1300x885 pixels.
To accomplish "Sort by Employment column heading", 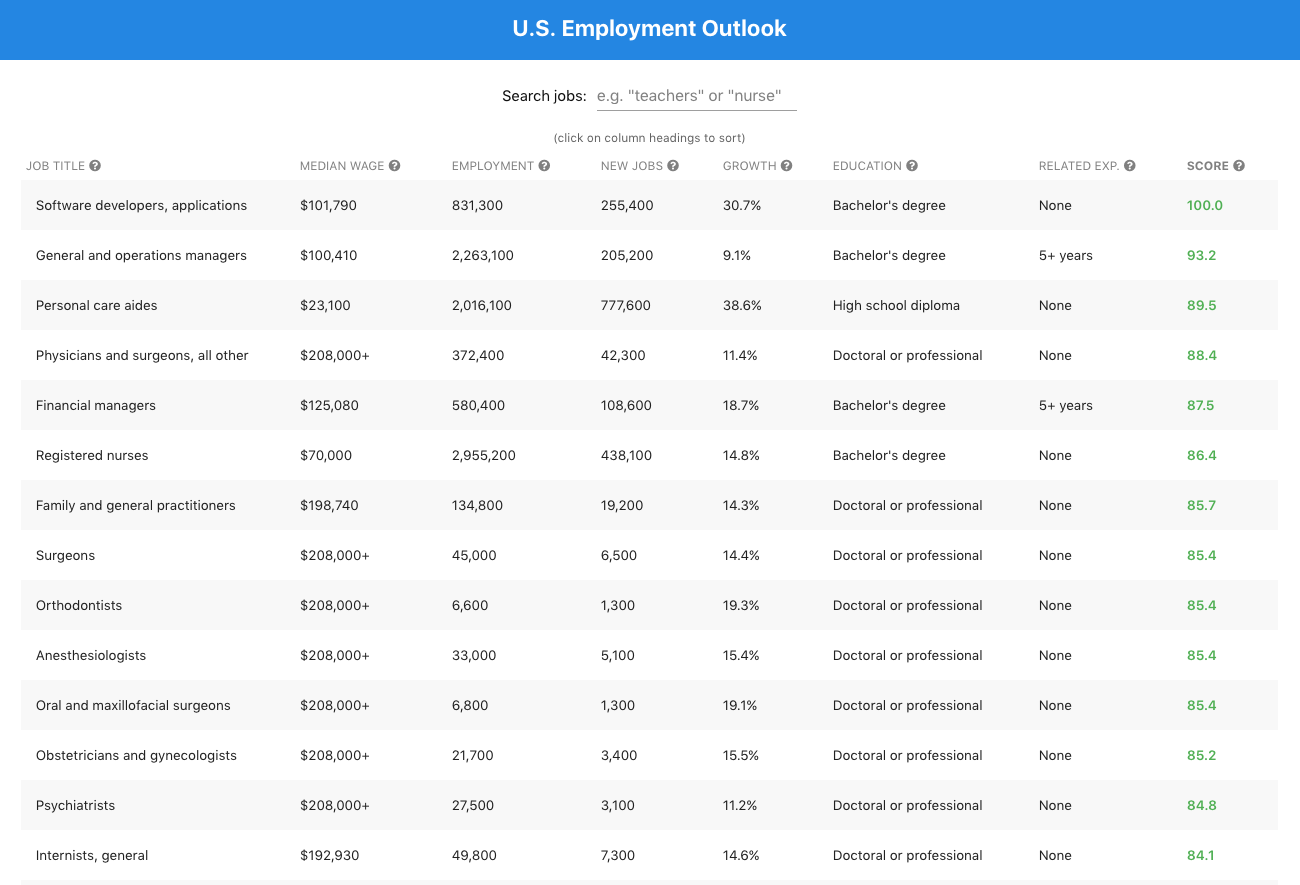I will 493,165.
